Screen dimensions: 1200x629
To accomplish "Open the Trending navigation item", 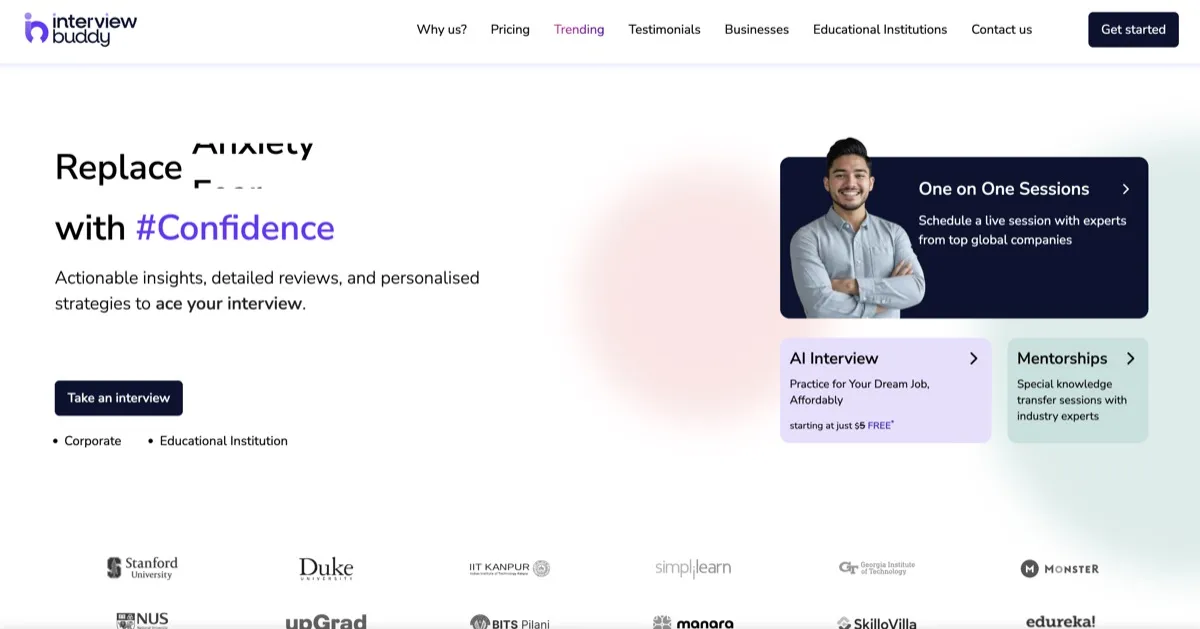I will [578, 29].
